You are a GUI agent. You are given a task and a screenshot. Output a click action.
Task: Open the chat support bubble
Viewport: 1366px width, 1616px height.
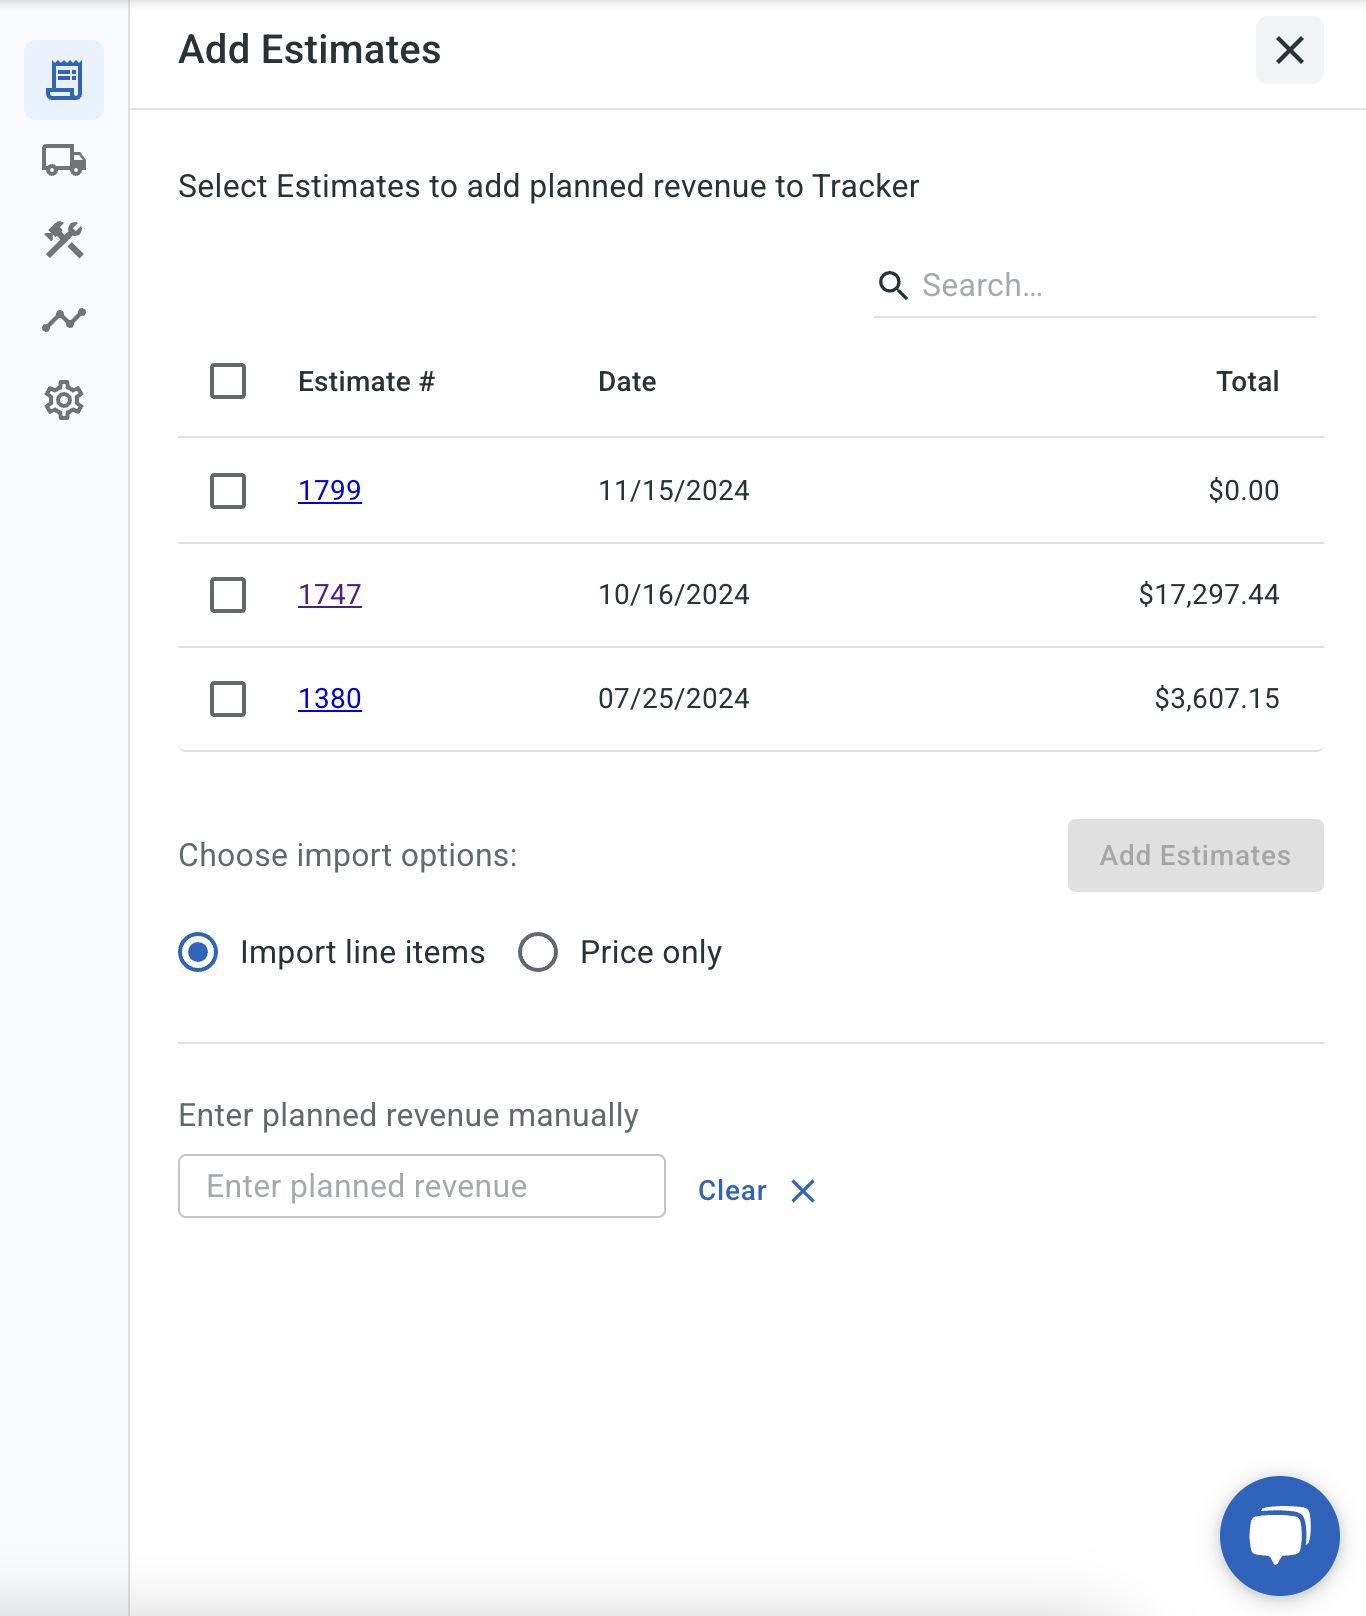[x=1279, y=1535]
